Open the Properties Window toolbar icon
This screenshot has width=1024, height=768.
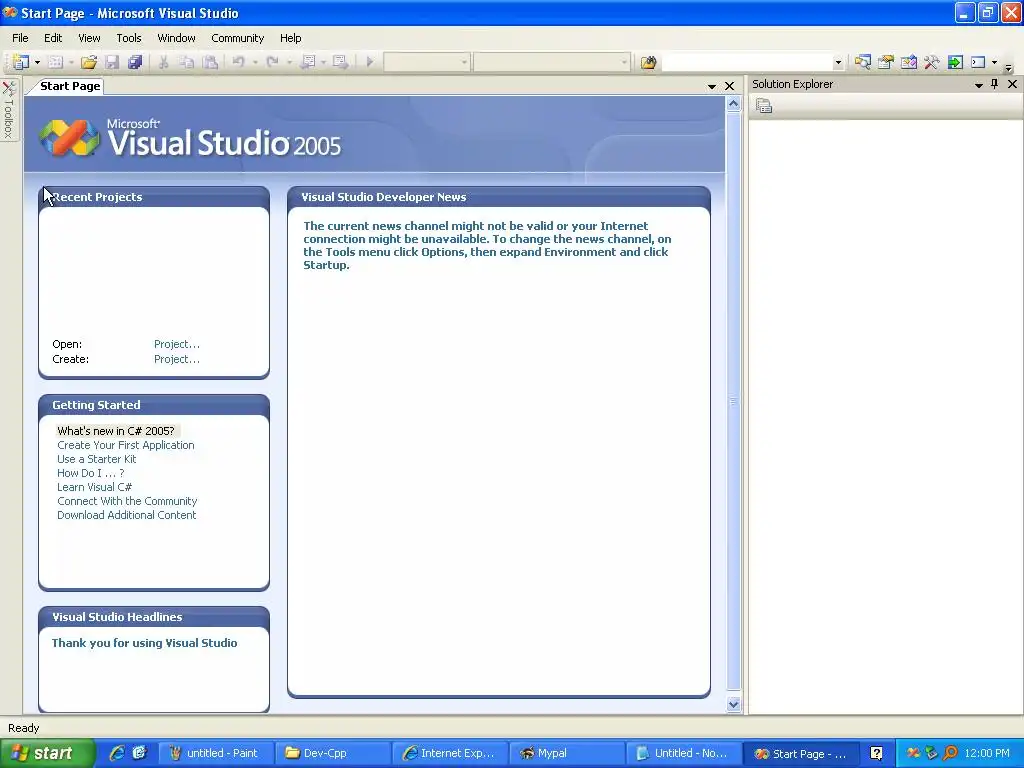pyautogui.click(x=886, y=62)
